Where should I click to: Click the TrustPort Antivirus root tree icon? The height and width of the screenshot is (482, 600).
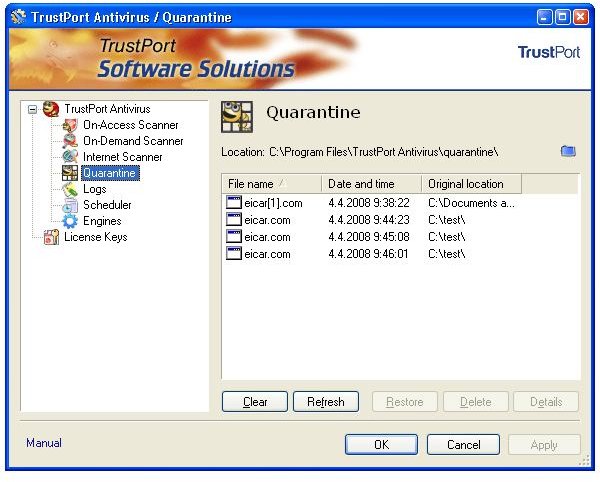click(51, 109)
